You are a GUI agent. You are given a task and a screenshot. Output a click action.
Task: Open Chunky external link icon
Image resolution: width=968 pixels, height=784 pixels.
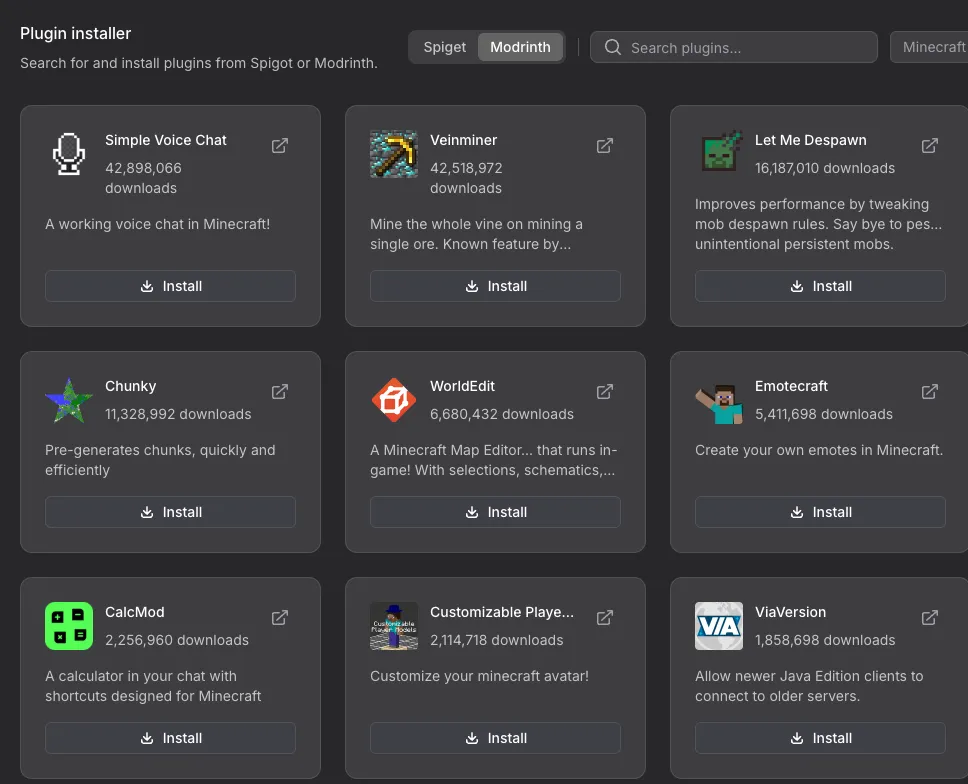click(280, 391)
